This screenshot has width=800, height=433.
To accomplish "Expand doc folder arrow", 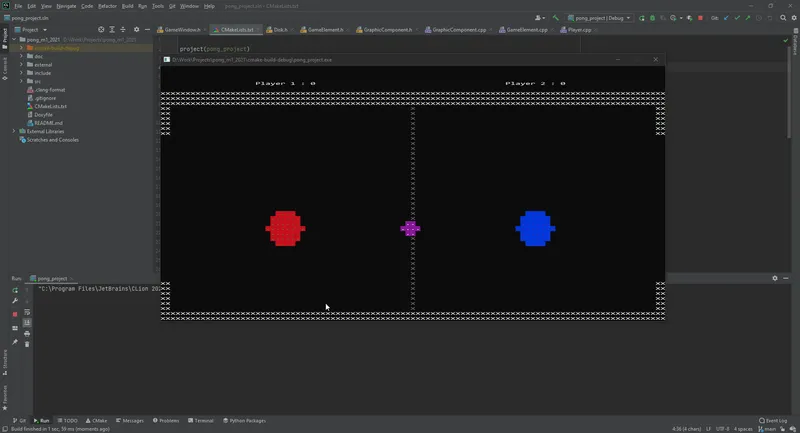I will [x=21, y=56].
